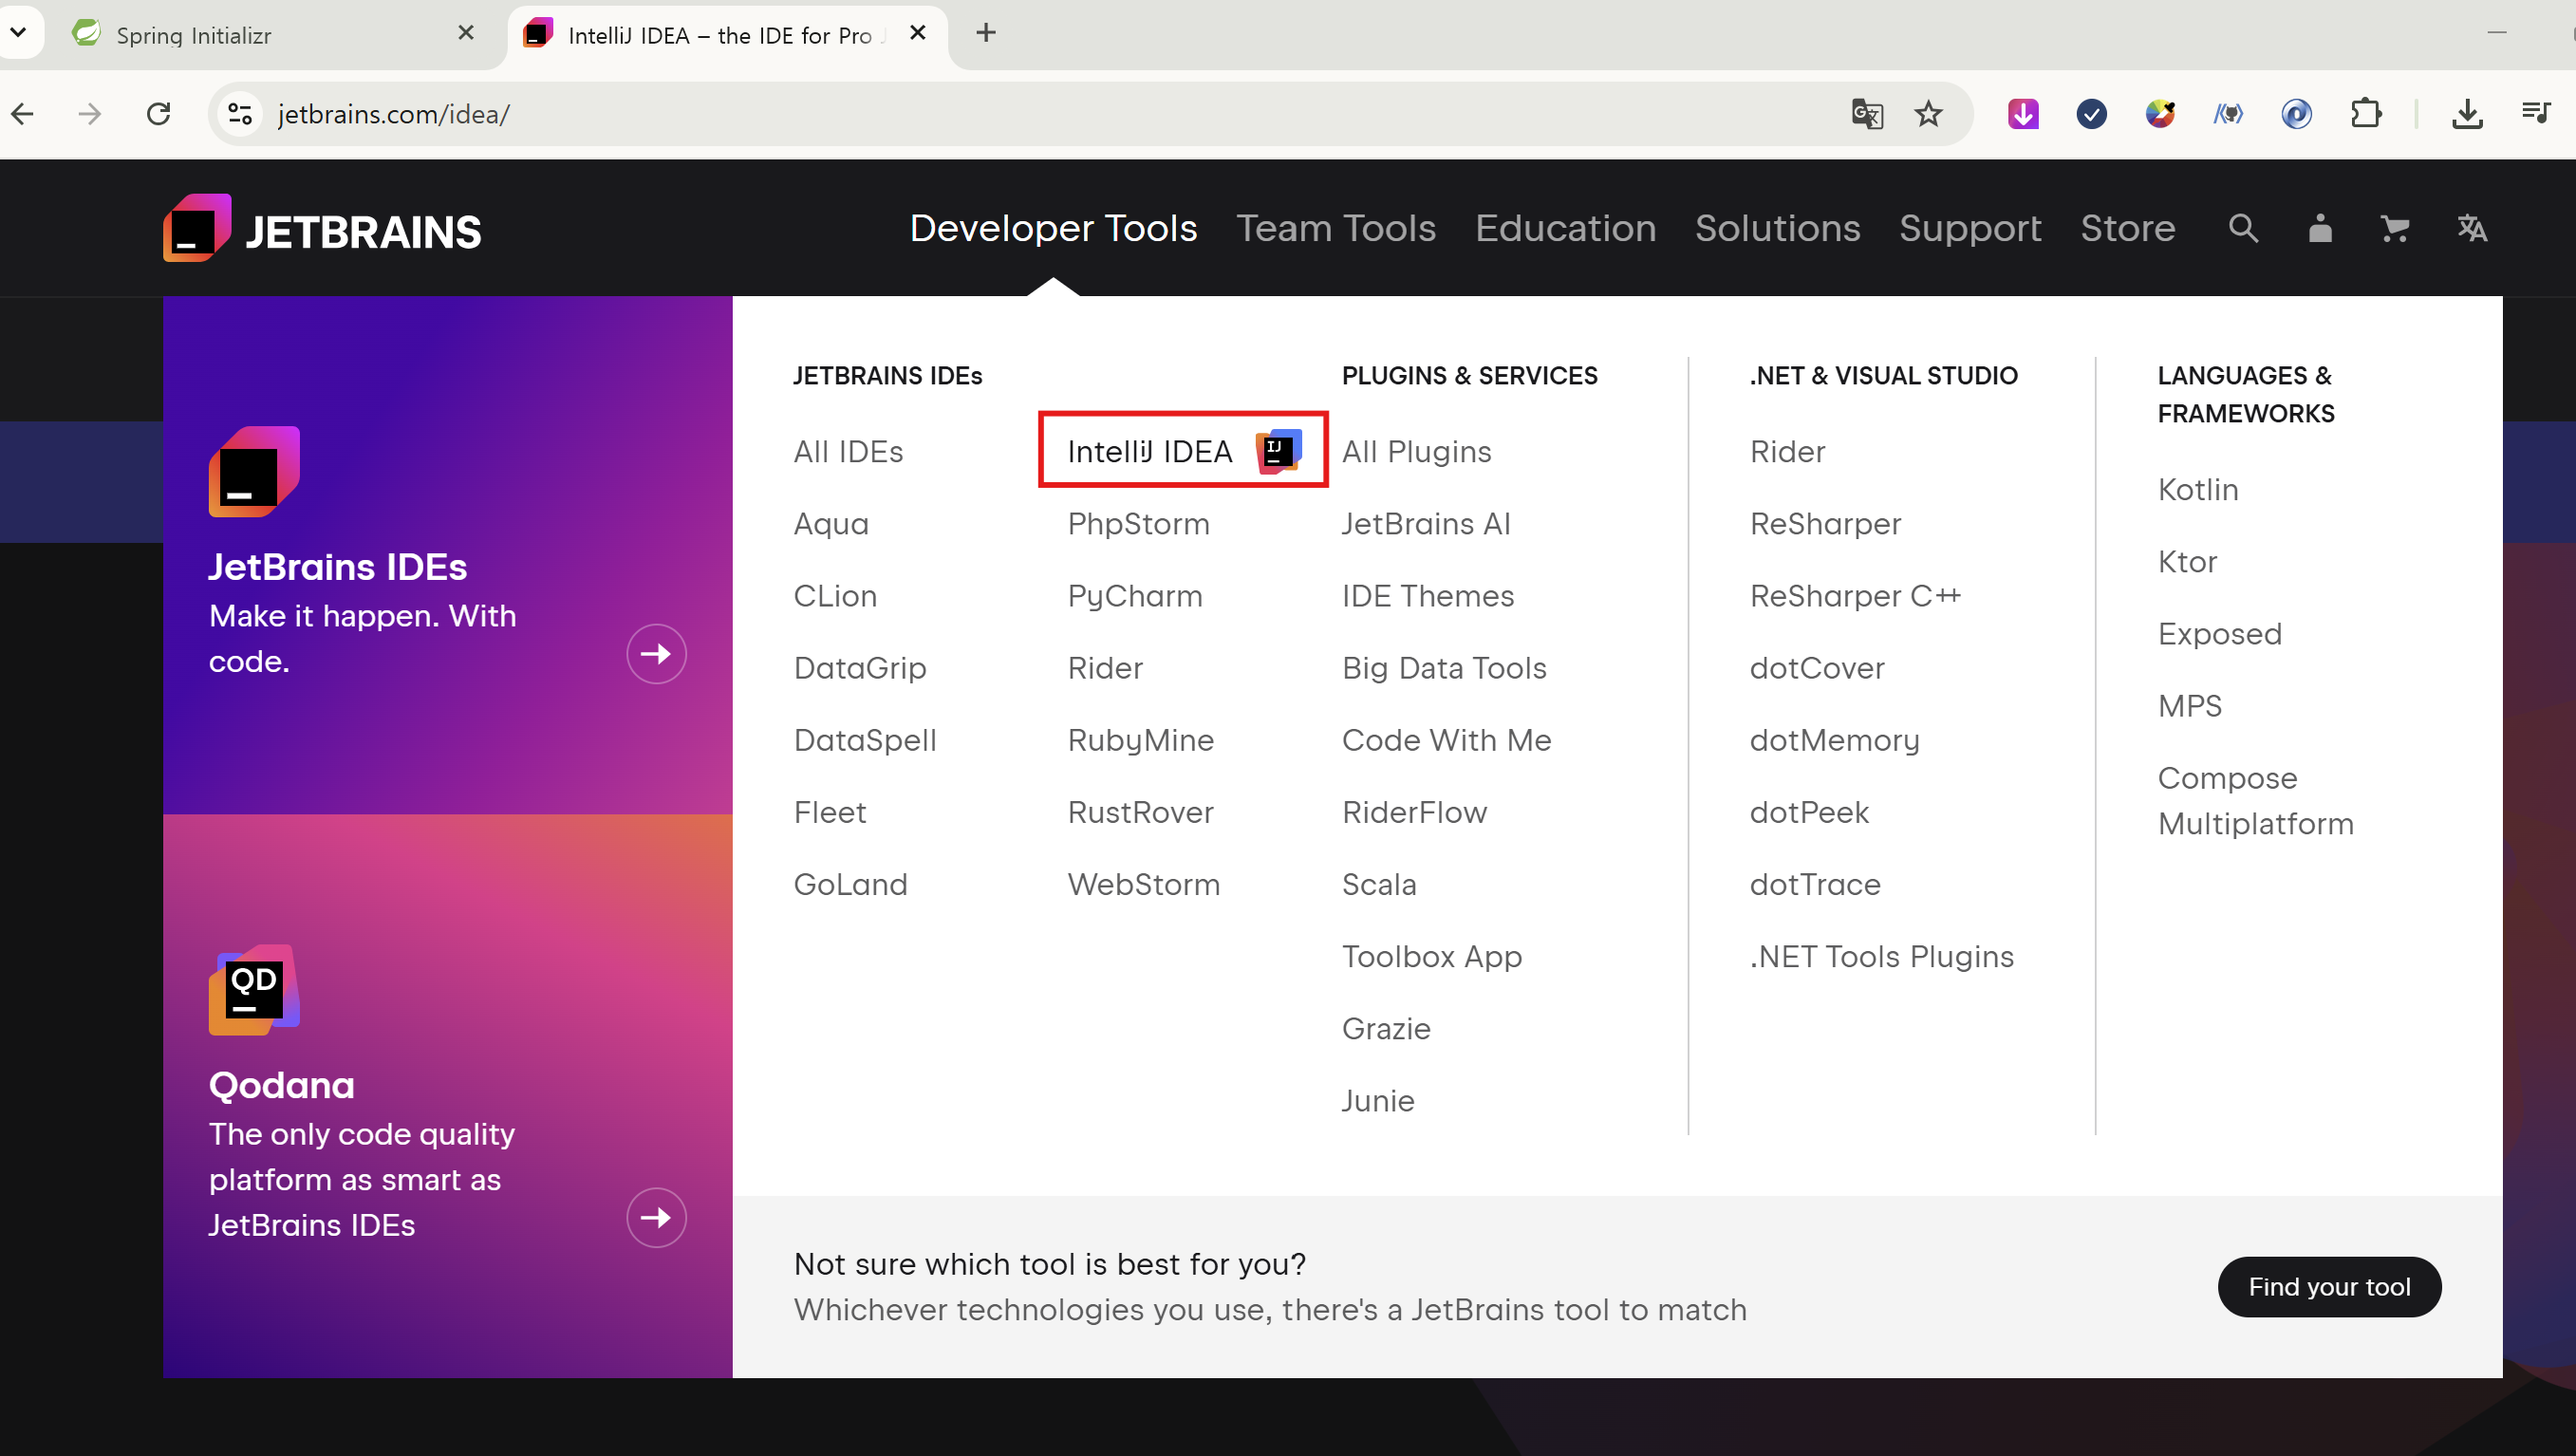This screenshot has height=1456, width=2576.
Task: View site information icon in address bar
Action: [239, 114]
